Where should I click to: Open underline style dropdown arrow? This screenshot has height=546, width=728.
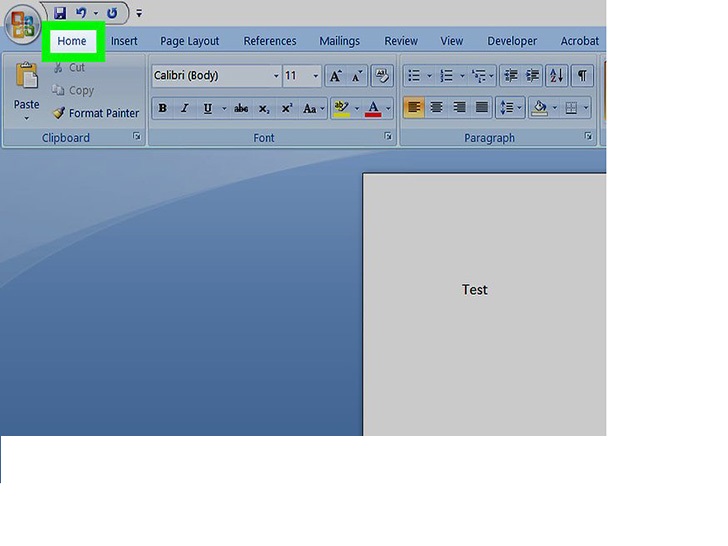pyautogui.click(x=224, y=109)
